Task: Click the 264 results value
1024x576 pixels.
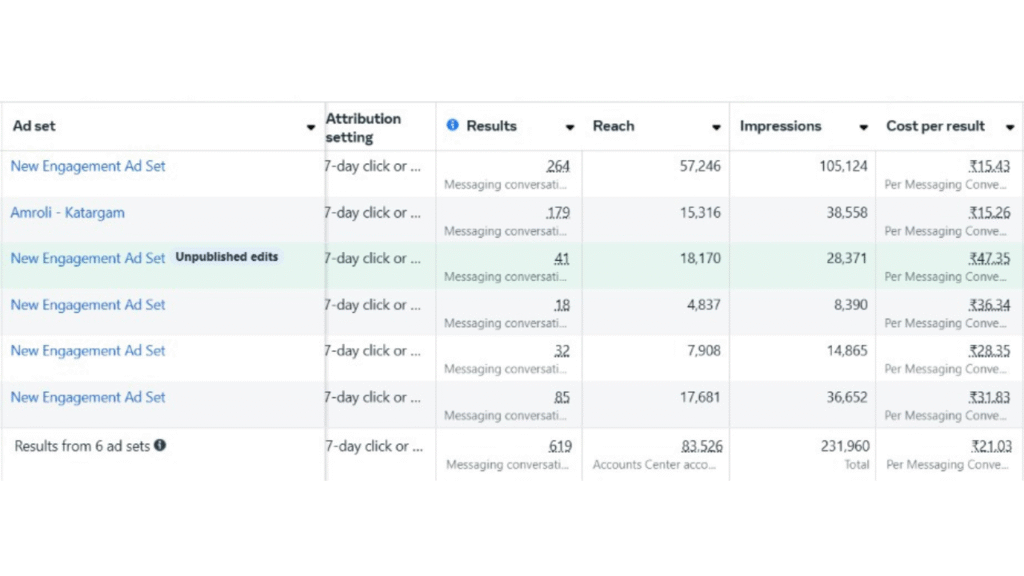Action: pos(558,166)
